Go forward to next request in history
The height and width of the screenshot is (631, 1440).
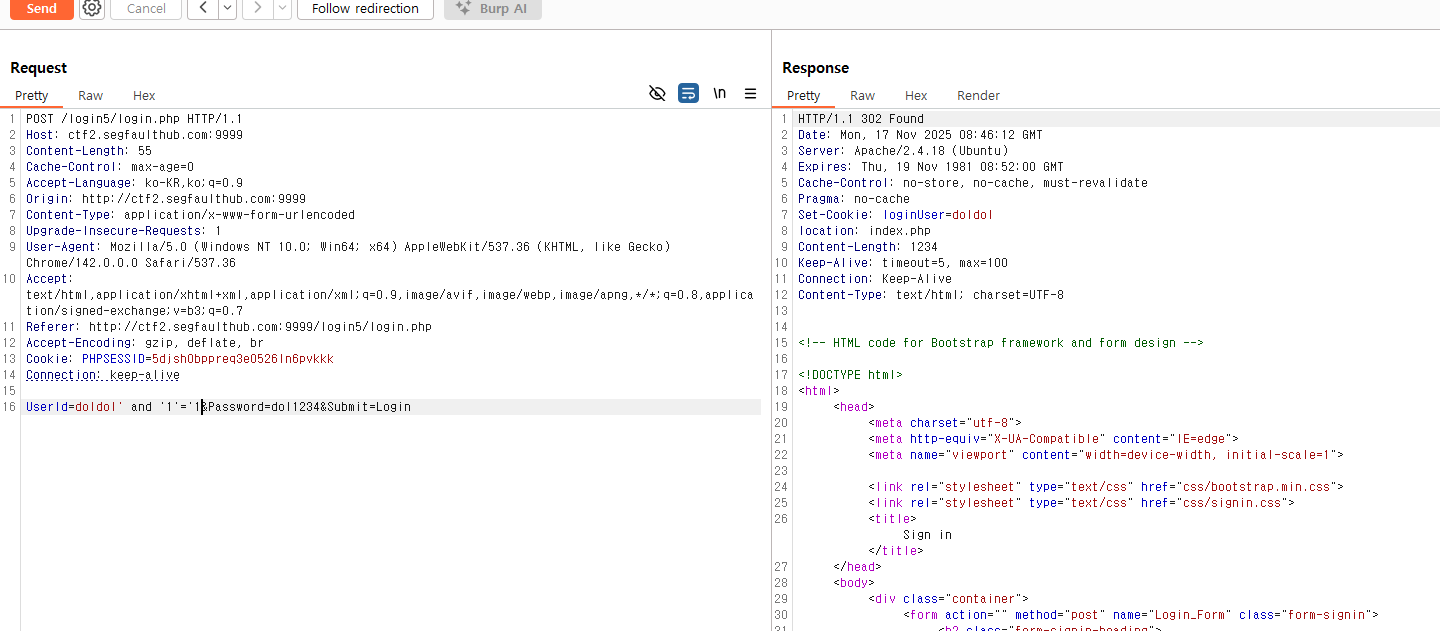(257, 8)
